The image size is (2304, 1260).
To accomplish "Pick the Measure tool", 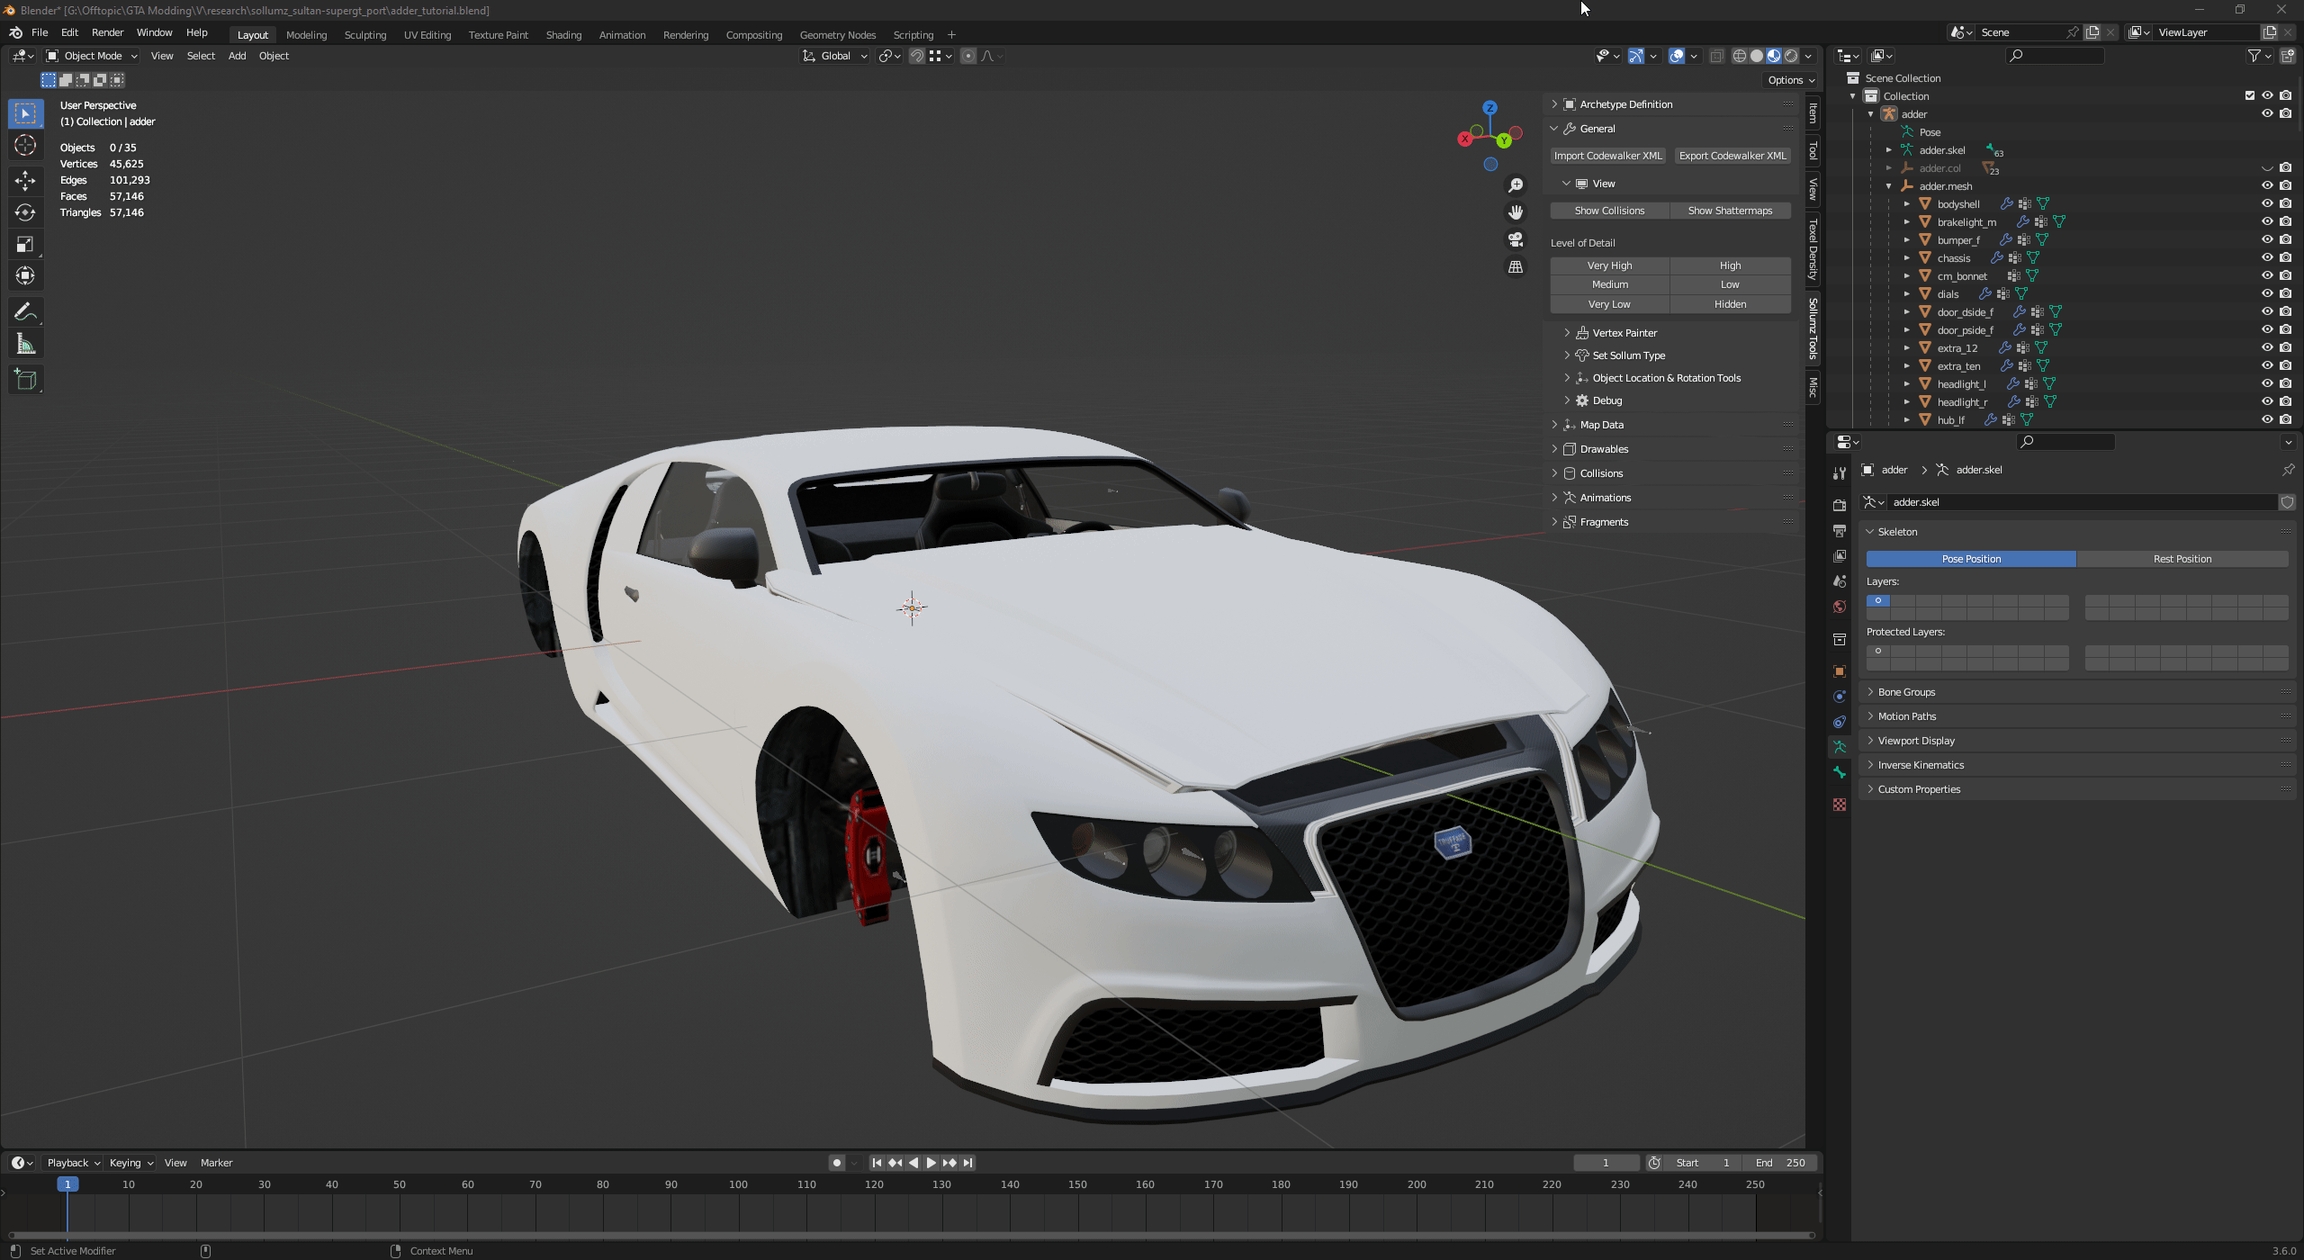I will pyautogui.click(x=25, y=345).
